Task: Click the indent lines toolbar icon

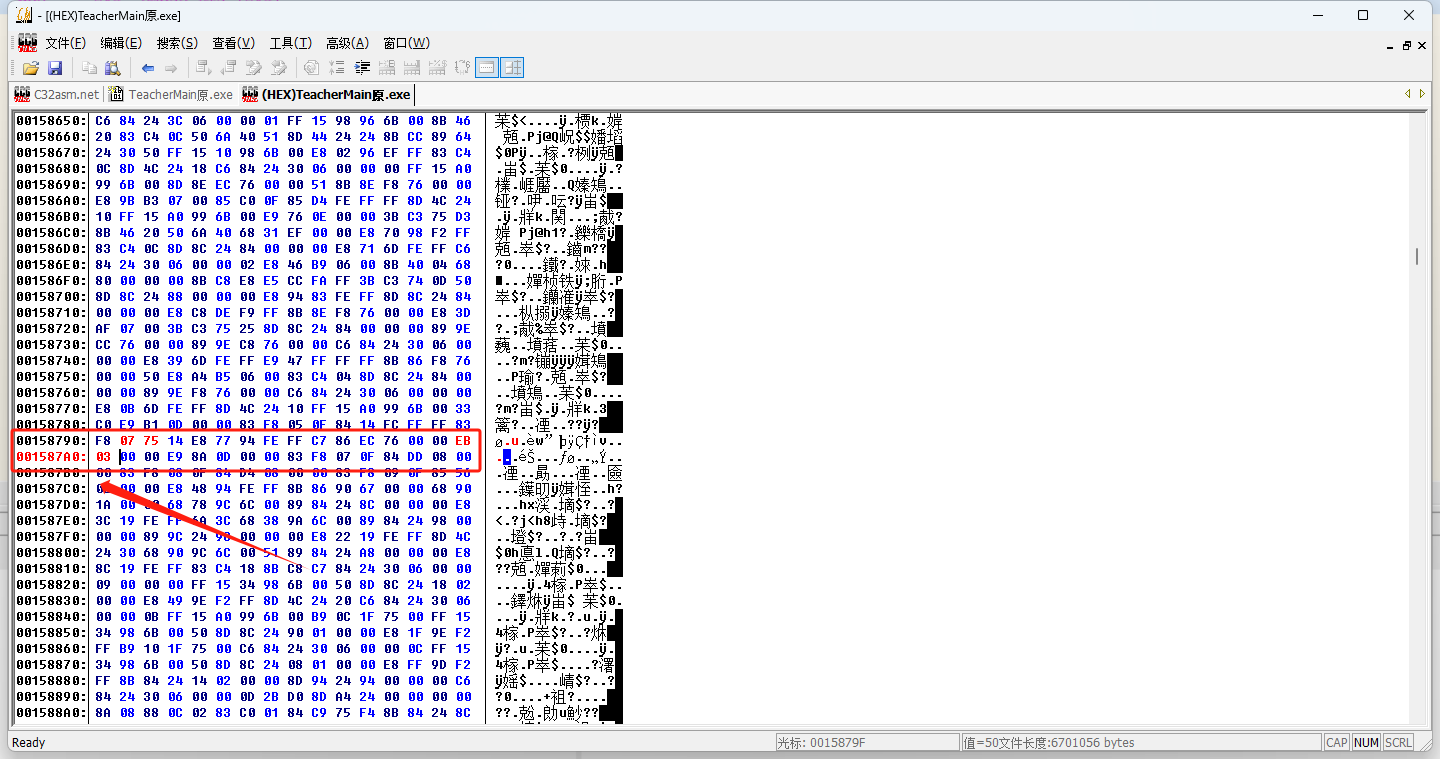Action: (363, 68)
